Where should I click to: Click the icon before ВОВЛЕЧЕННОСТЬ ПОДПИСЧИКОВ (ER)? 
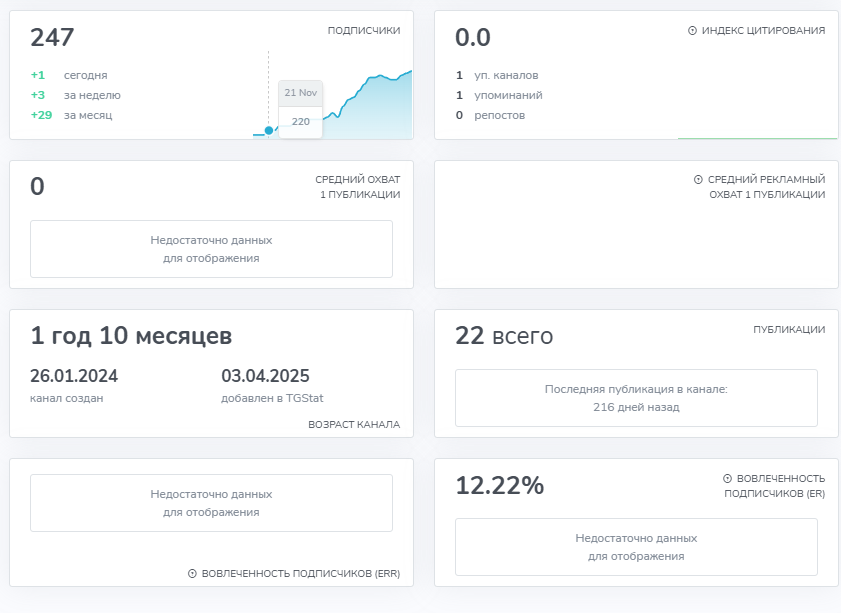(x=727, y=479)
